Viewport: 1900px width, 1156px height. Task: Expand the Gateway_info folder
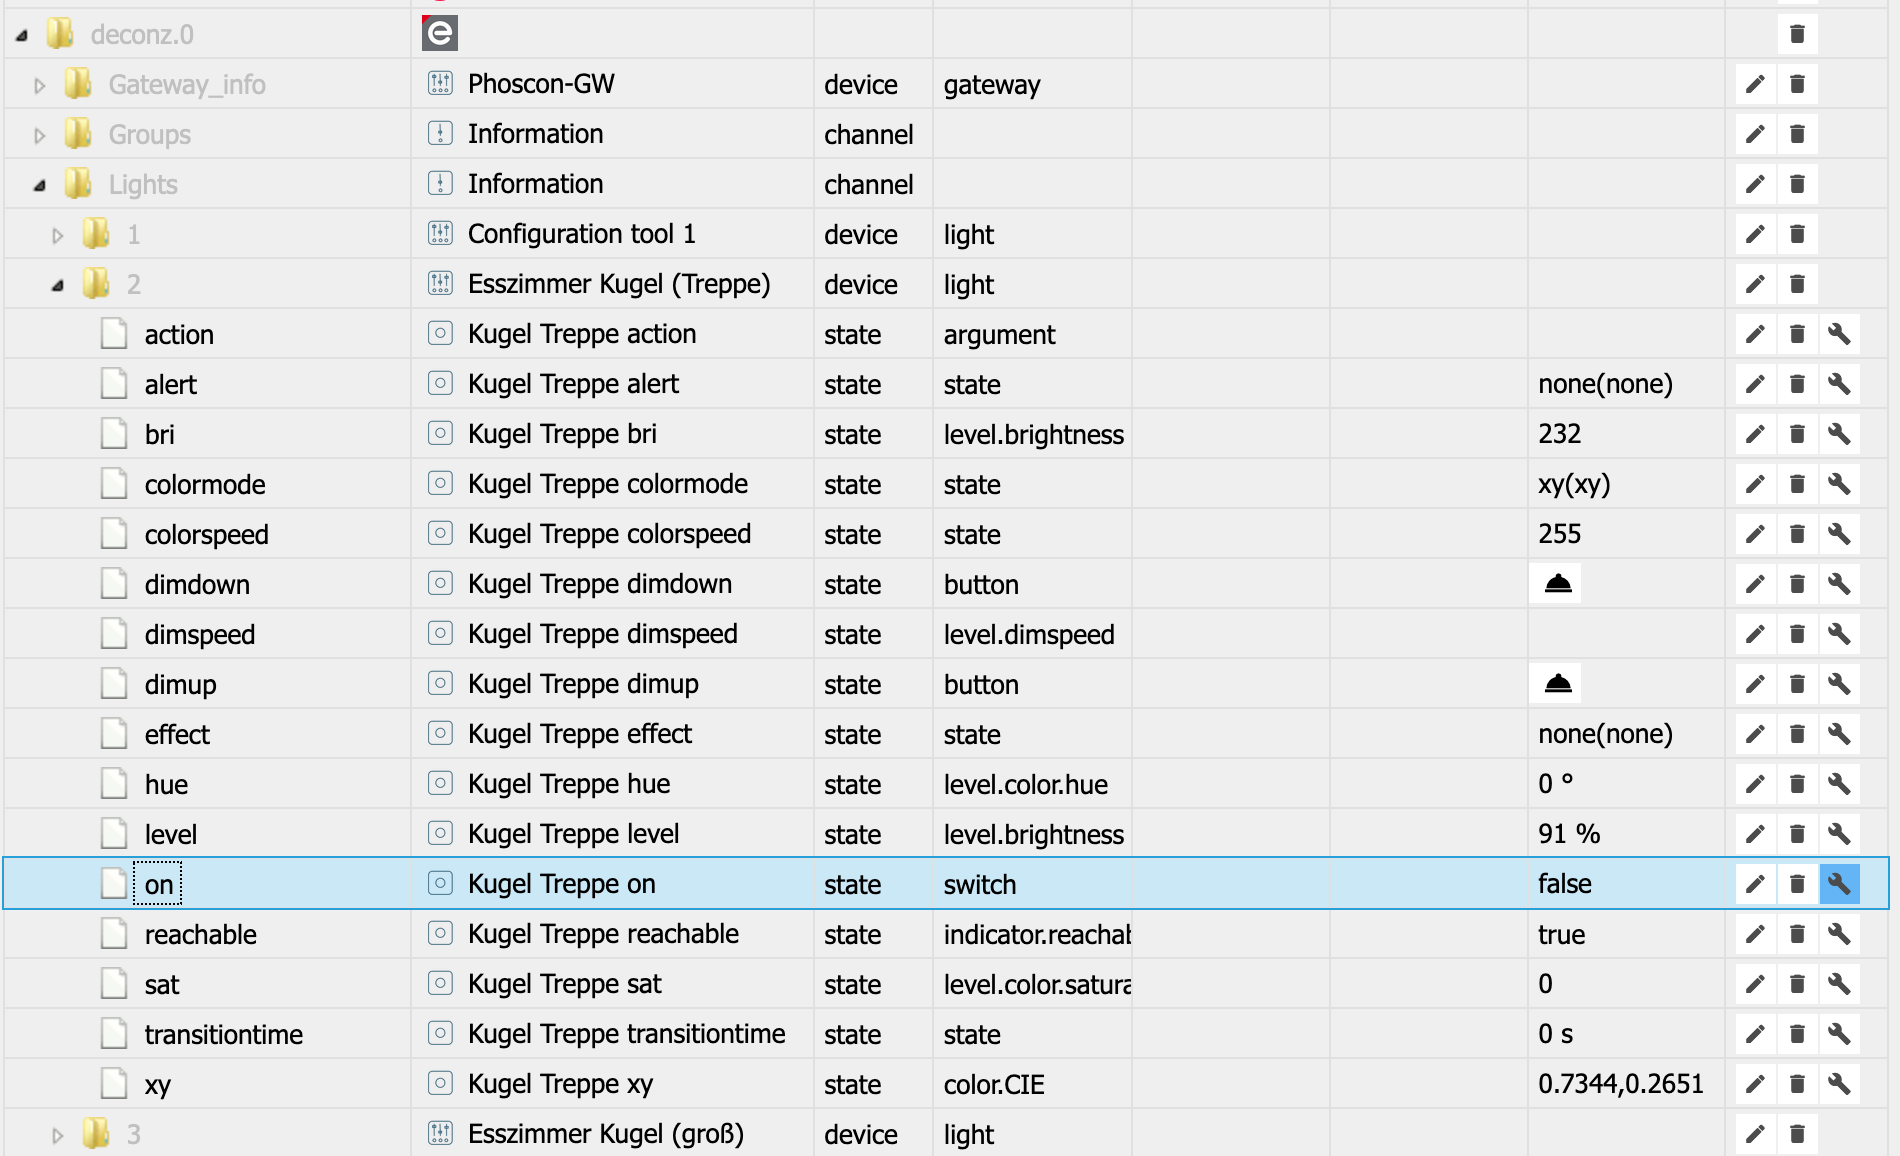pyautogui.click(x=40, y=85)
